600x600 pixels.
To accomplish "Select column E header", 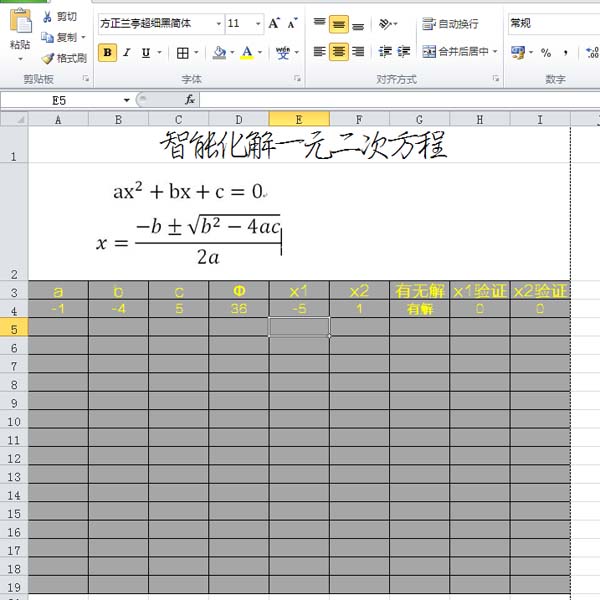I will point(299,119).
